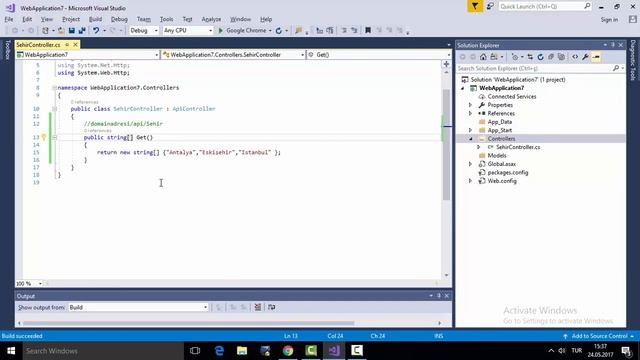Image resolution: width=640 pixels, height=360 pixels.
Task: Expand the Properties node in Solution Explorer
Action: click(470, 105)
